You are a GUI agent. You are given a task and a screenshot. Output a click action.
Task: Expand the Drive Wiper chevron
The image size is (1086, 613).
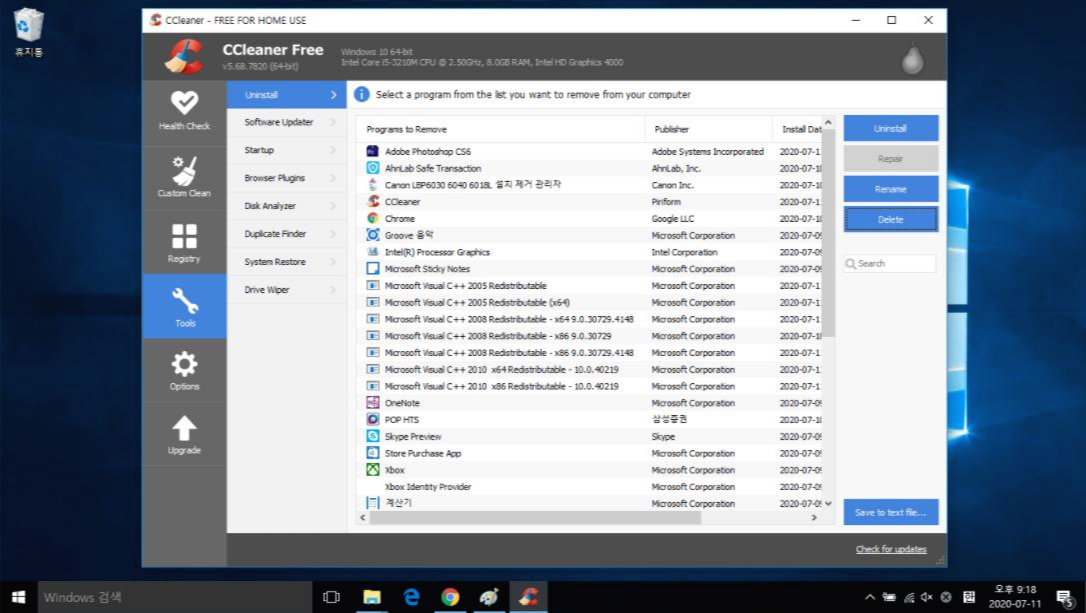click(x=333, y=290)
